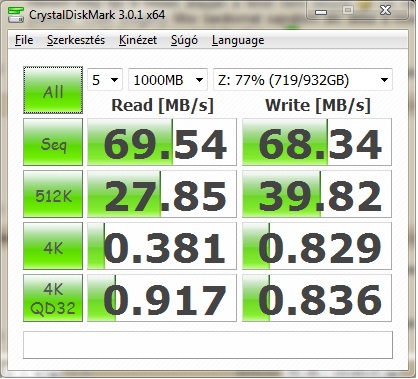Click the 4K QD32 write result 0.836
The width and height of the screenshot is (418, 379).
click(317, 298)
